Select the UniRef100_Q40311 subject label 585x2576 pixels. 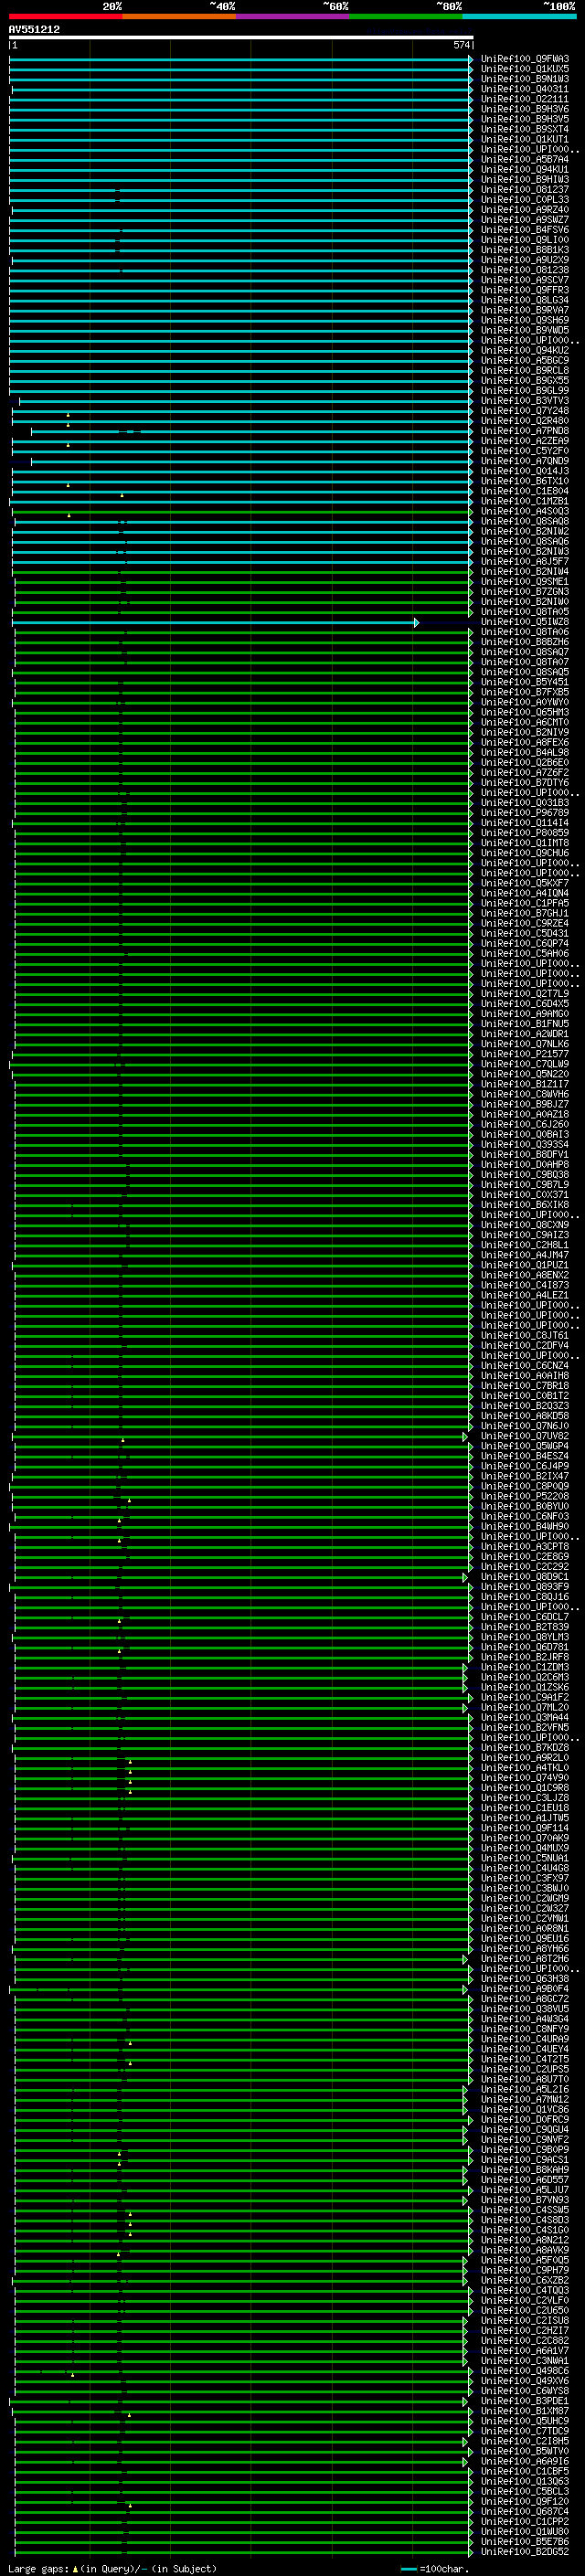coord(524,89)
